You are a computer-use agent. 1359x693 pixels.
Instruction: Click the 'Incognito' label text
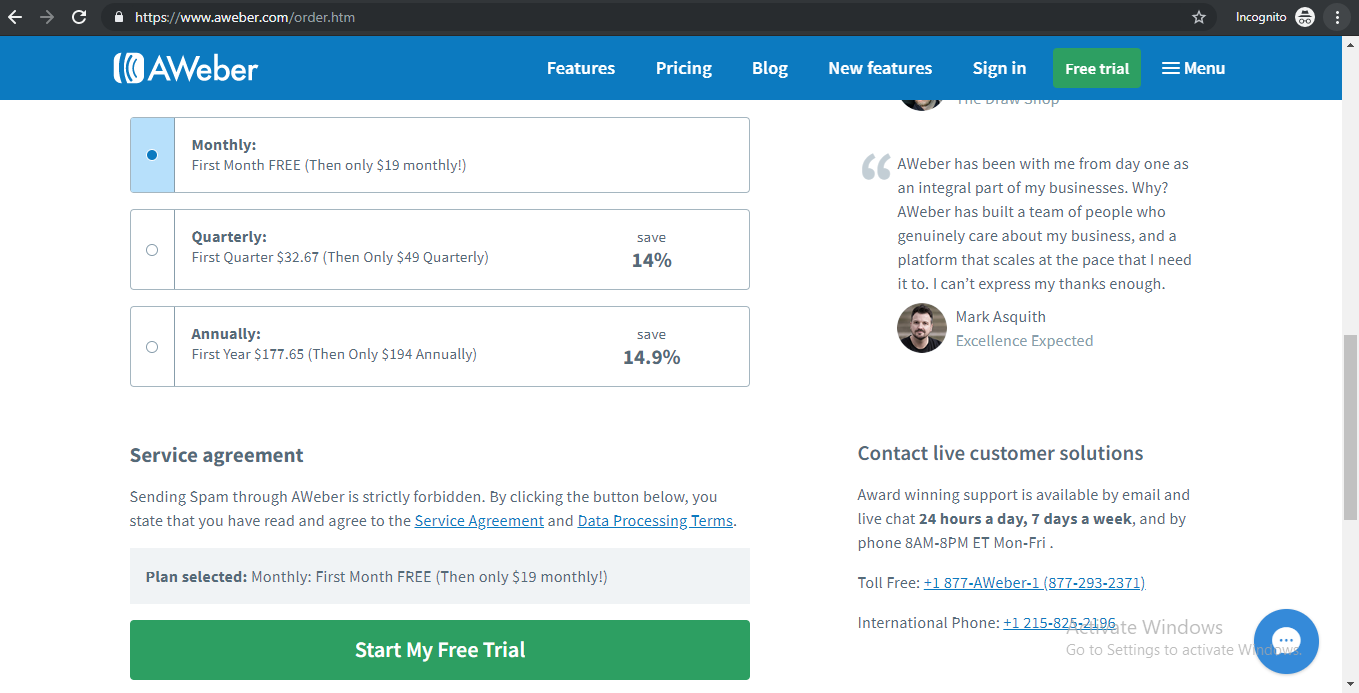pos(1261,17)
